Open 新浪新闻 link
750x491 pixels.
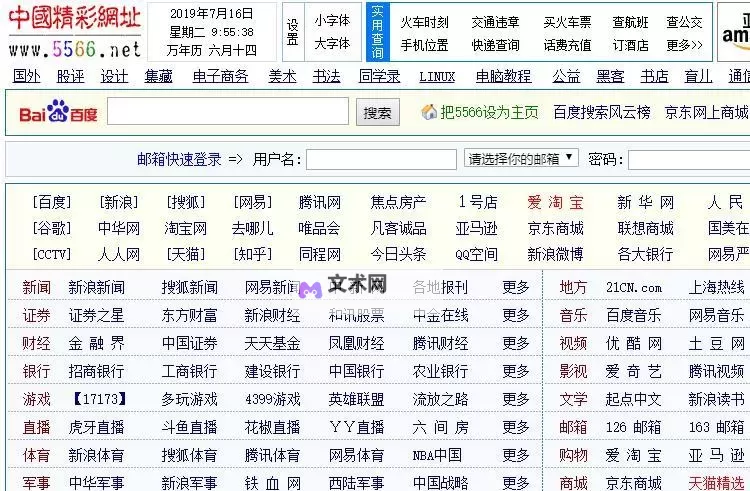click(x=96, y=287)
